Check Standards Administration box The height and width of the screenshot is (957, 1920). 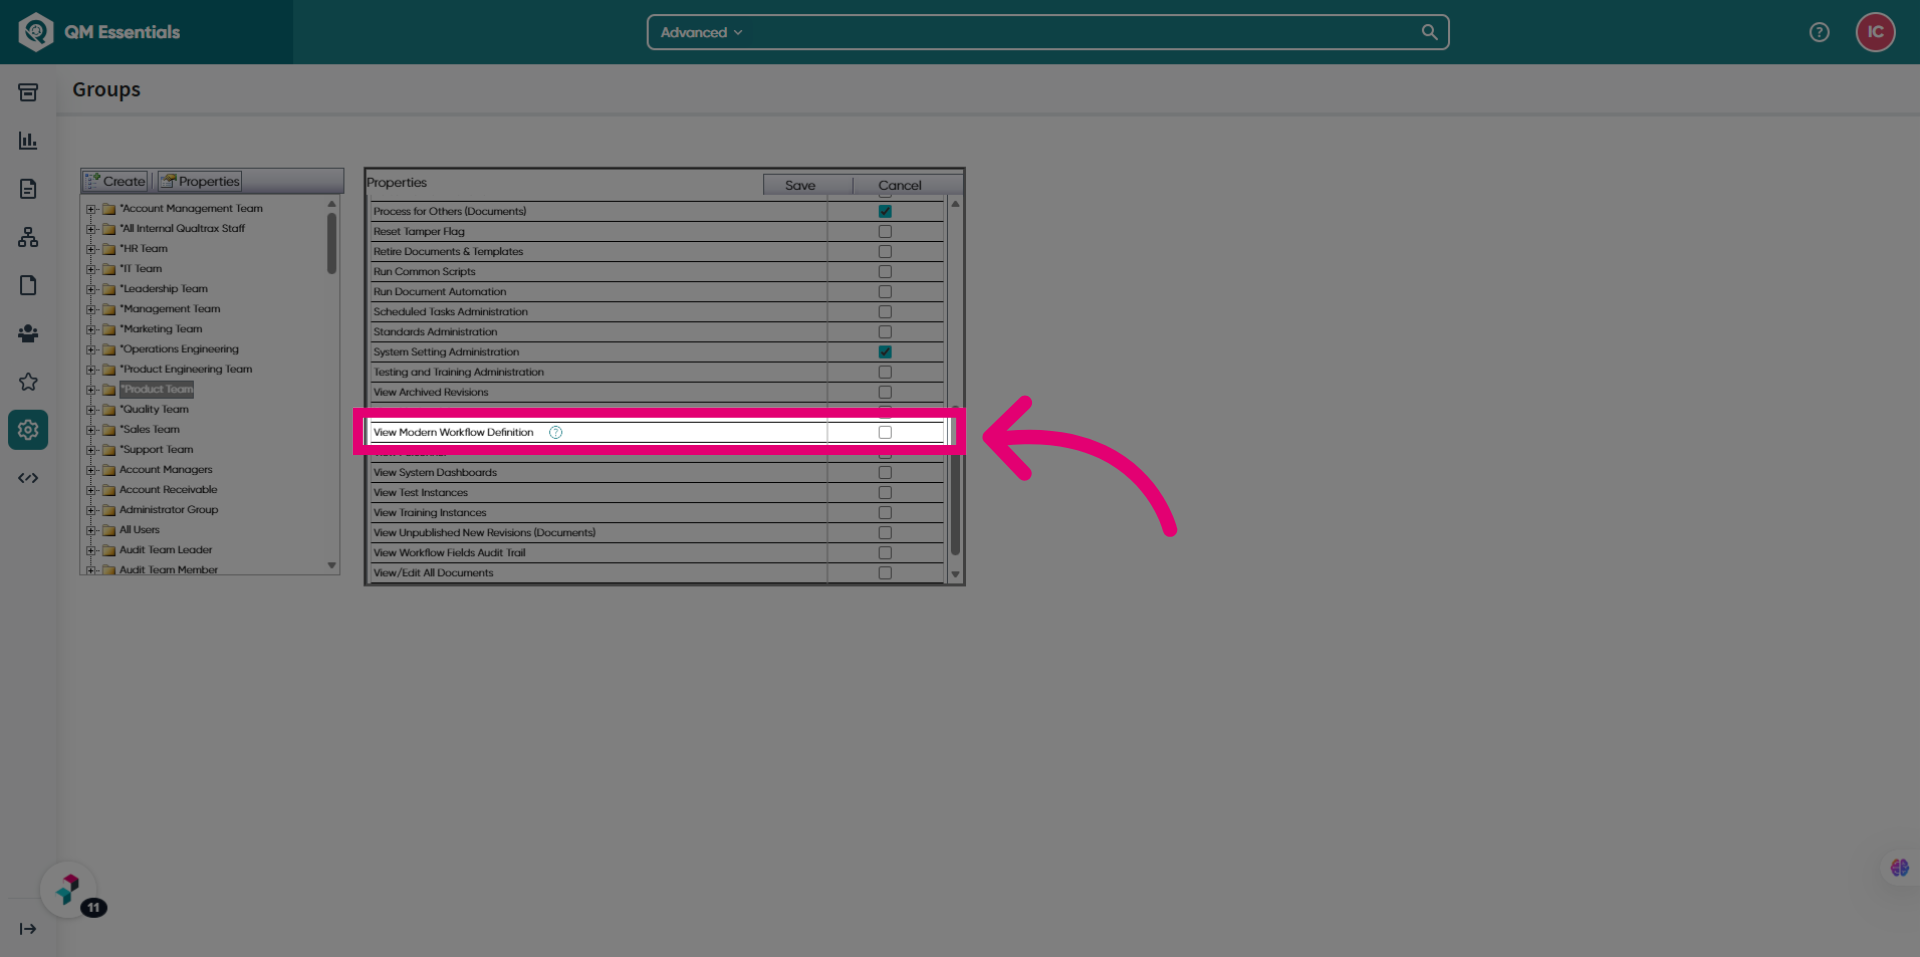click(885, 331)
